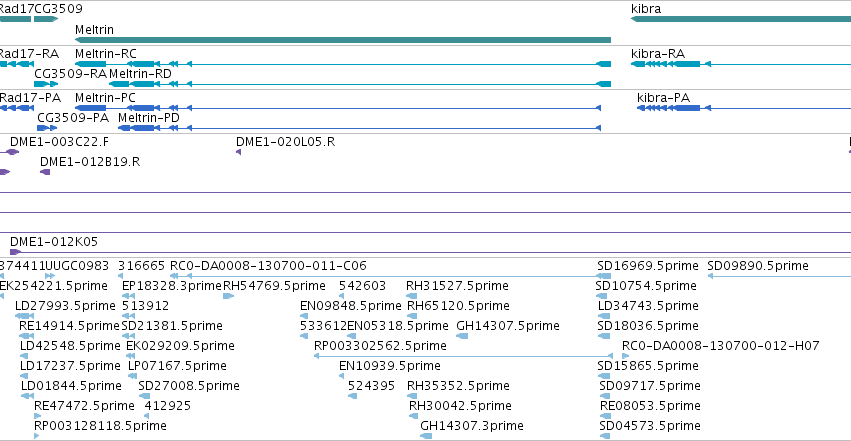
Task: Click the EN10939.5prime label
Action: [x=390, y=366]
